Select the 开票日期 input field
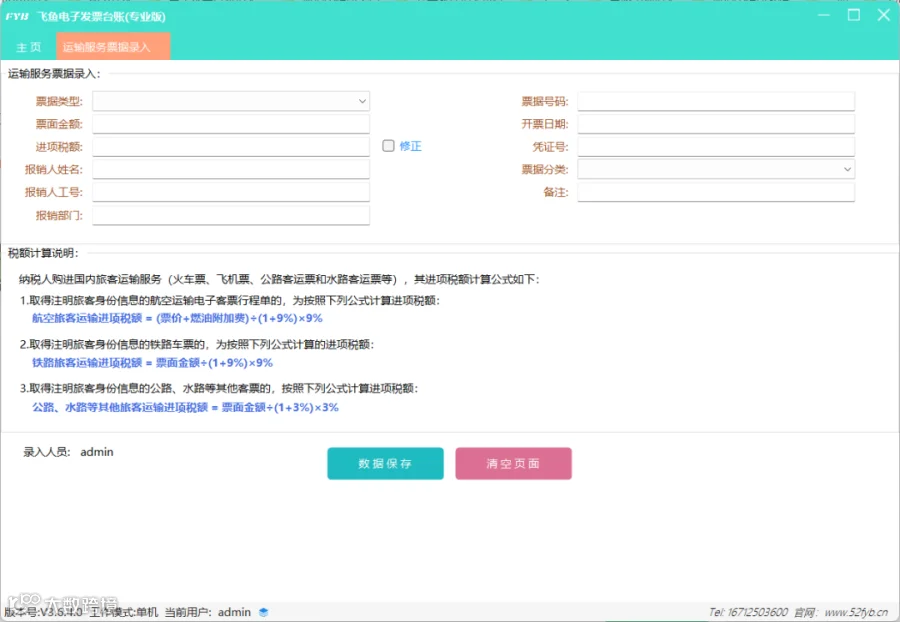900x622 pixels. click(x=716, y=124)
